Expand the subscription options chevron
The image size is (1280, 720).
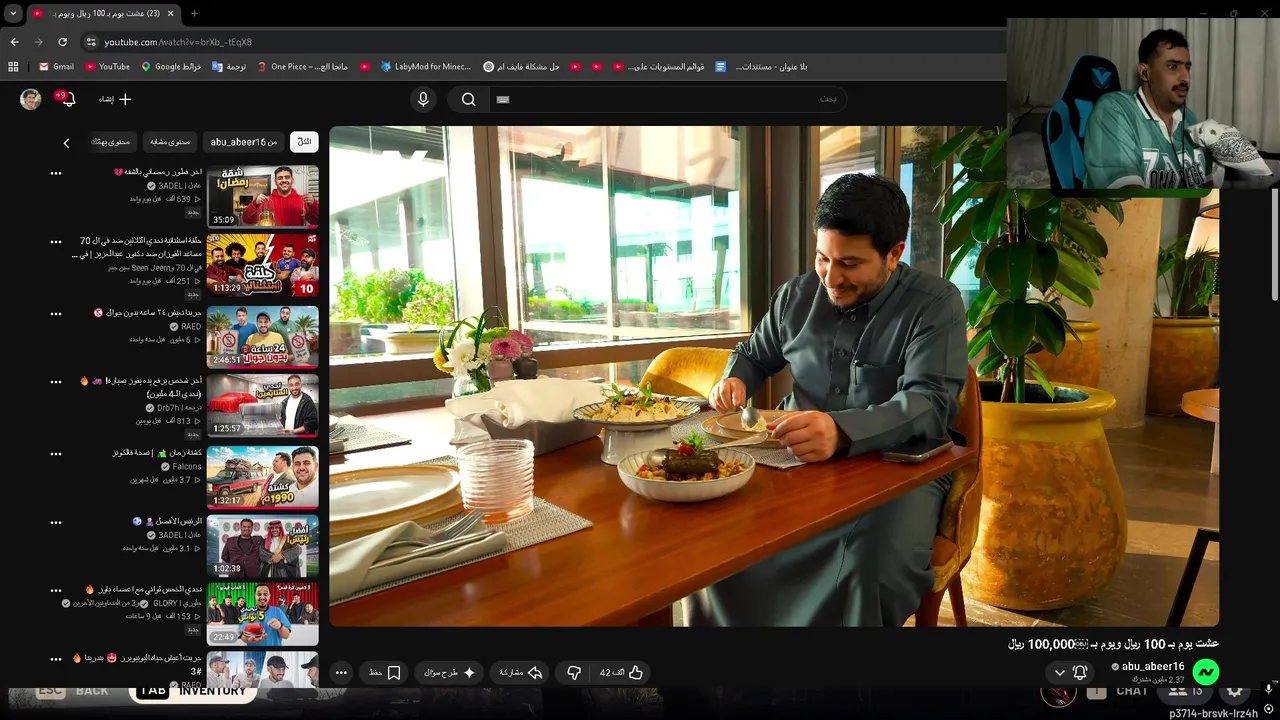[1060, 673]
